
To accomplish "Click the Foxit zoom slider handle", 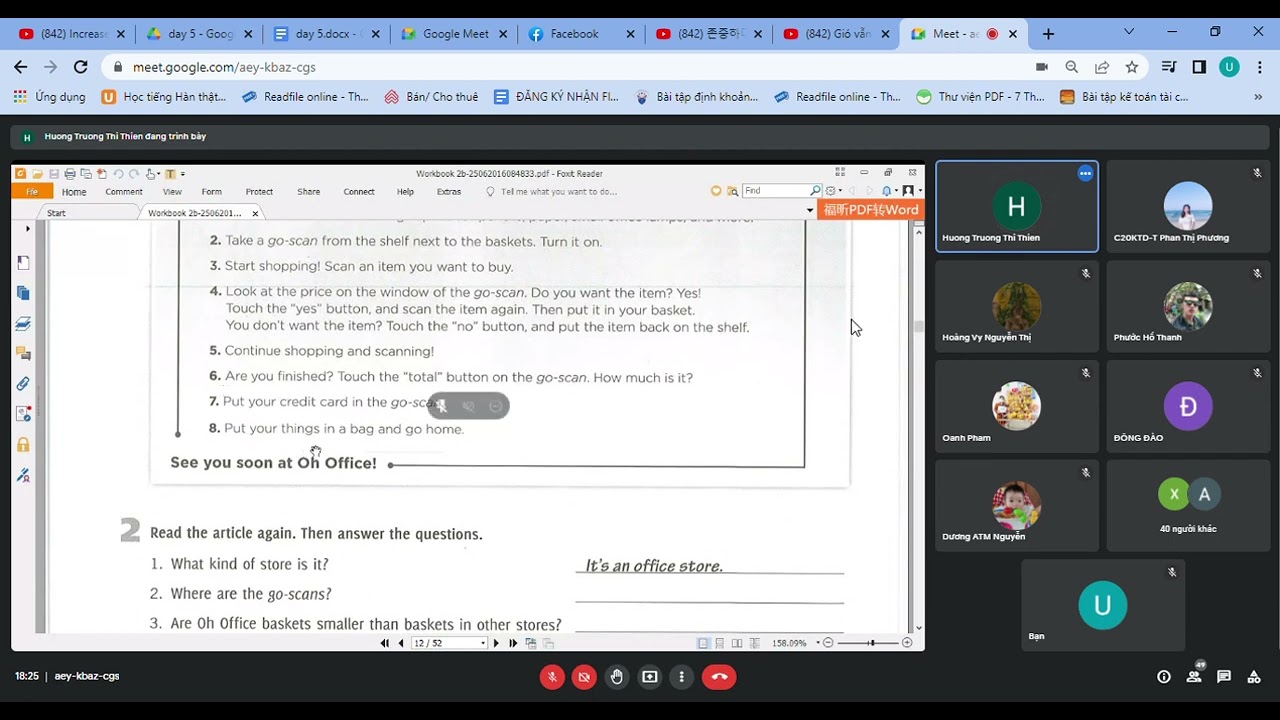I will tap(871, 643).
